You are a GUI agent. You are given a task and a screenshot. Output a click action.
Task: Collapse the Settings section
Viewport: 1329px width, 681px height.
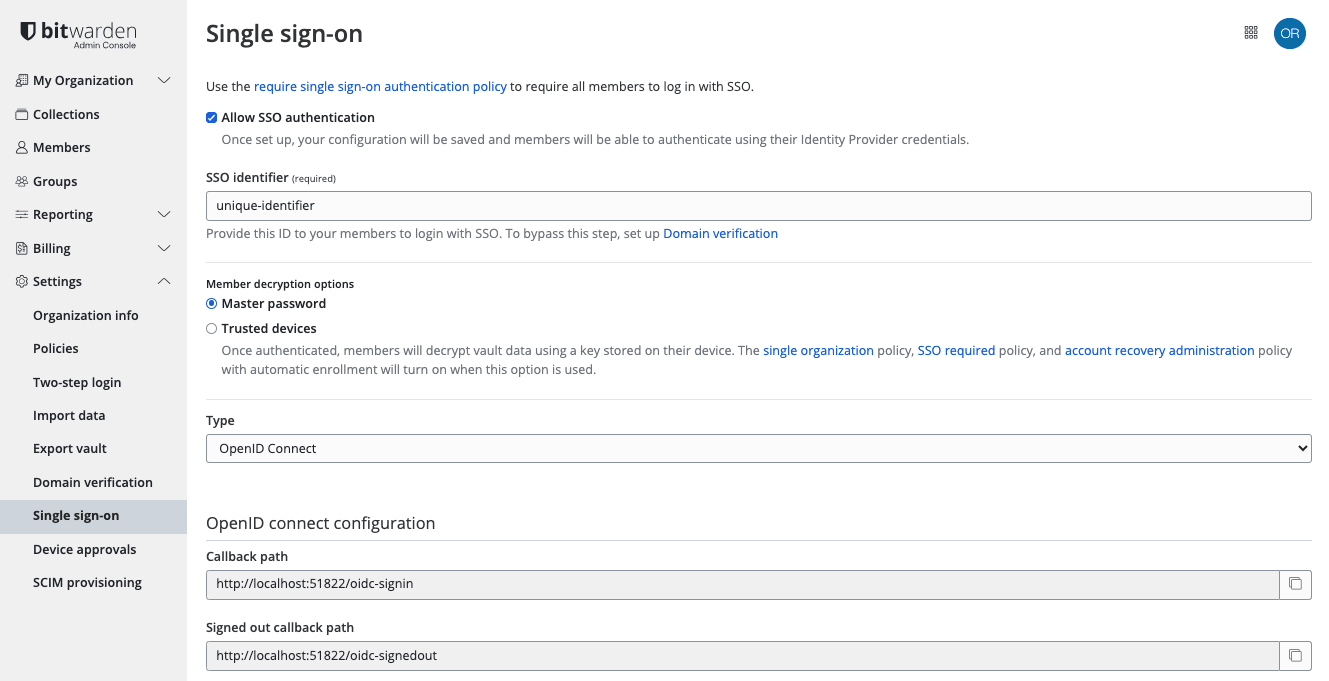point(164,281)
